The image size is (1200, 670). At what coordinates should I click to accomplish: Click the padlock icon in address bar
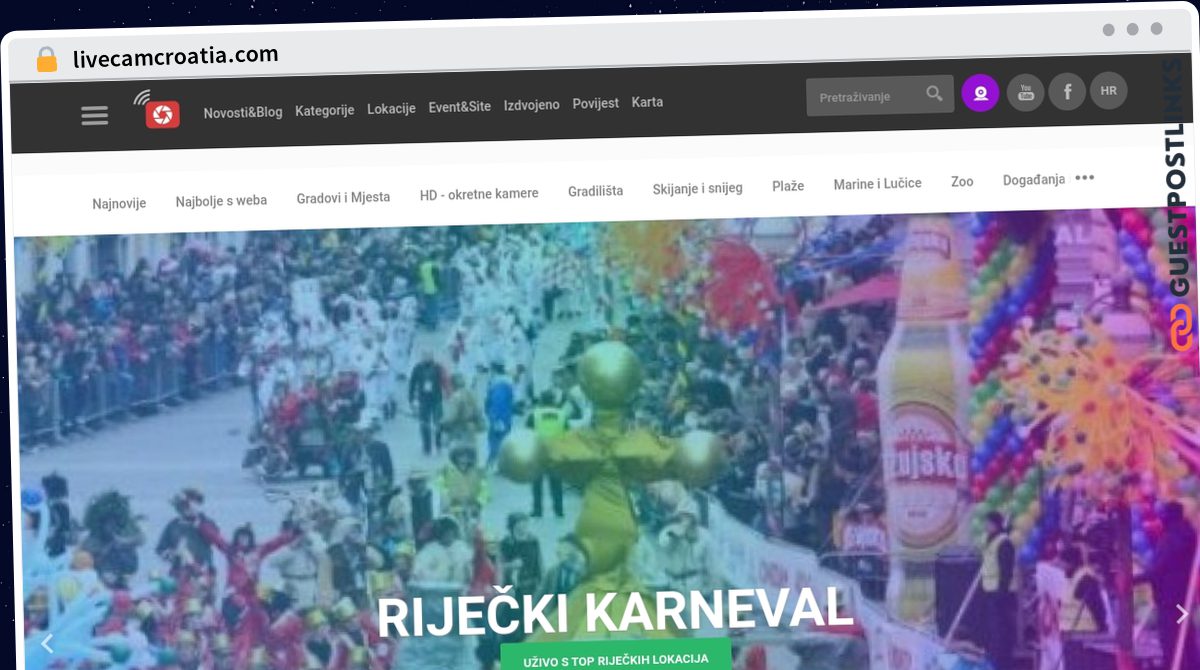coord(46,60)
